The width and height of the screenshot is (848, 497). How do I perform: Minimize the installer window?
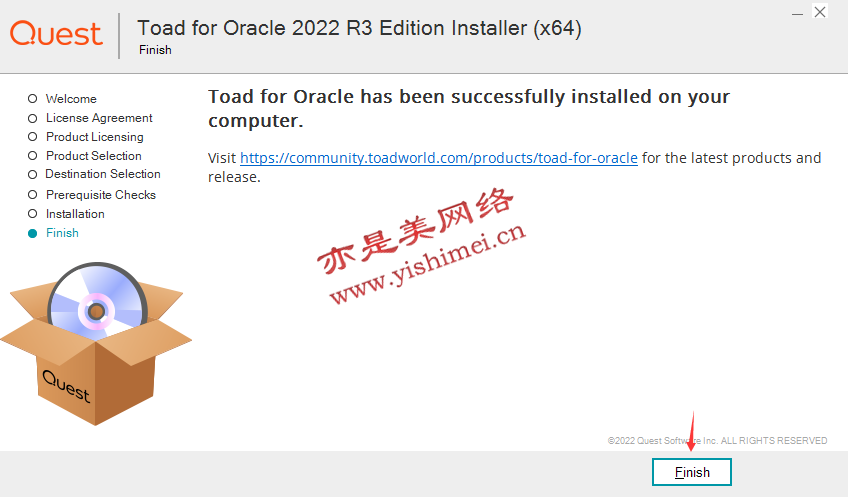point(797,13)
